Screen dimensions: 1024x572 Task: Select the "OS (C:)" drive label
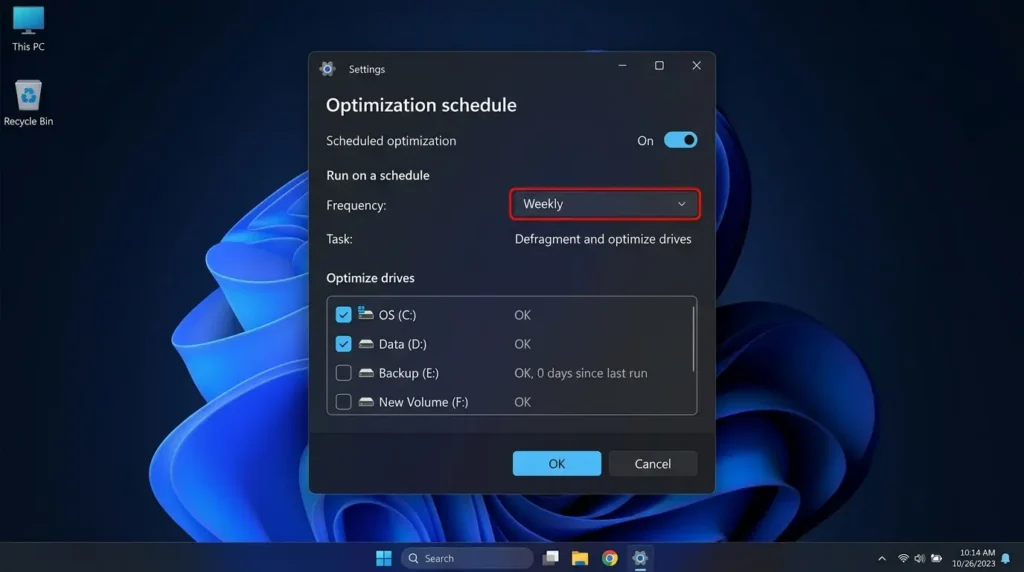pos(397,315)
